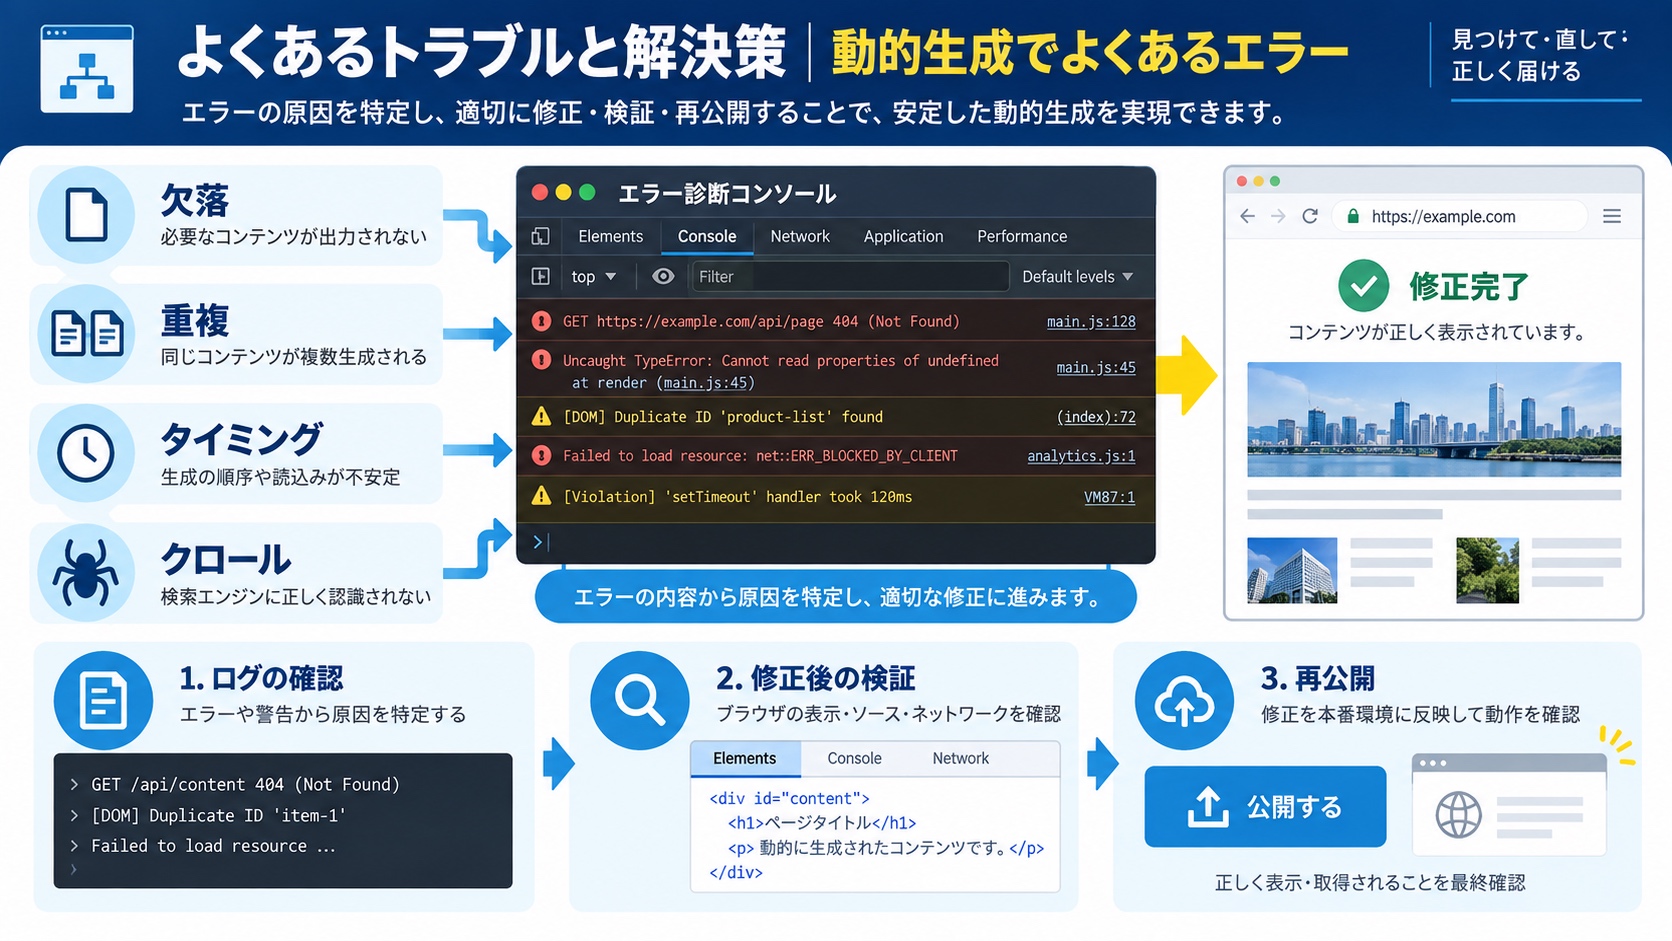Select the Console tab in error console
The image size is (1672, 941).
point(707,237)
